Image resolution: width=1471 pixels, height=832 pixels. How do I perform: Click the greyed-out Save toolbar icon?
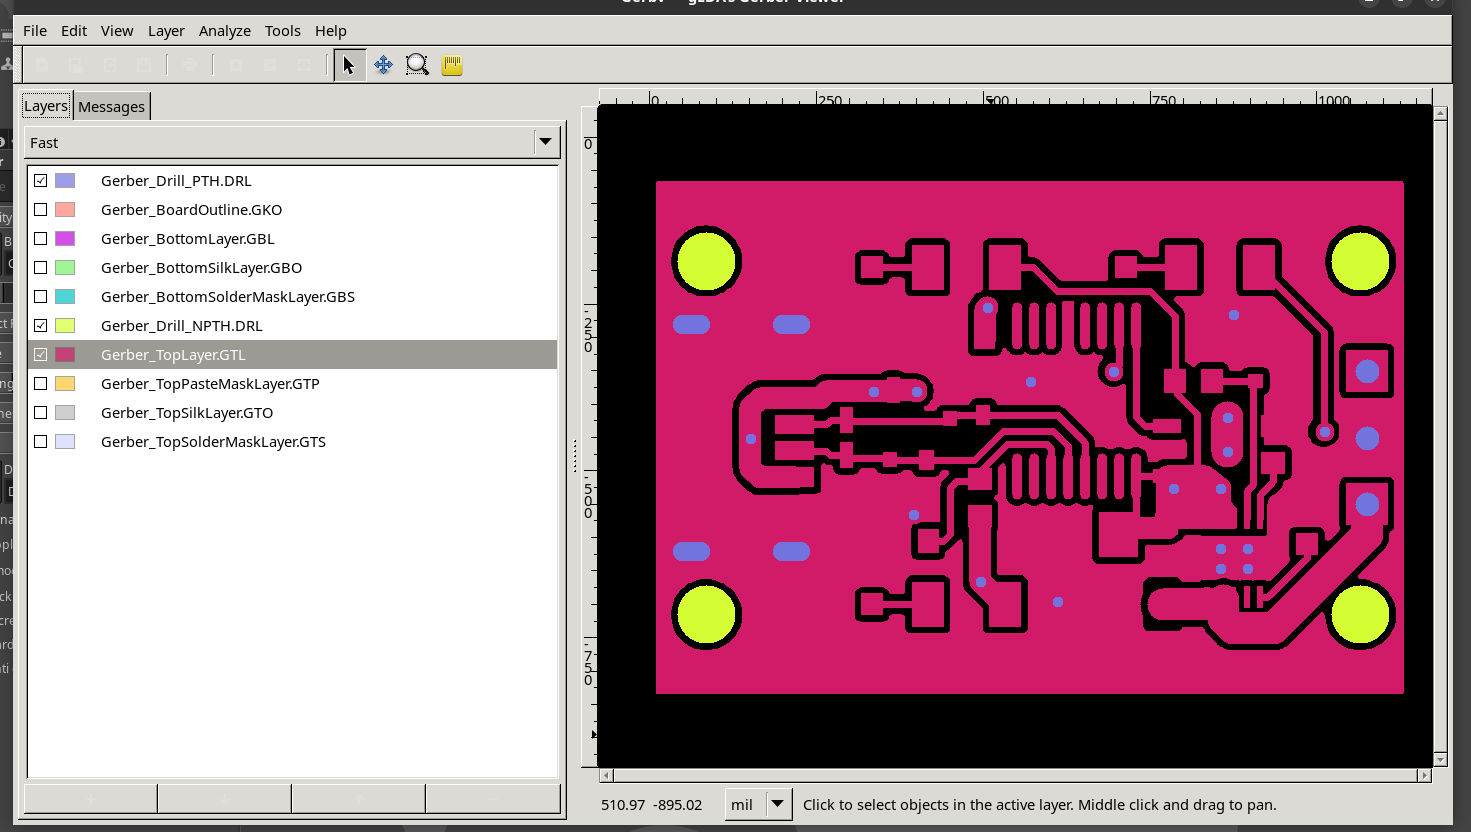click(x=144, y=65)
